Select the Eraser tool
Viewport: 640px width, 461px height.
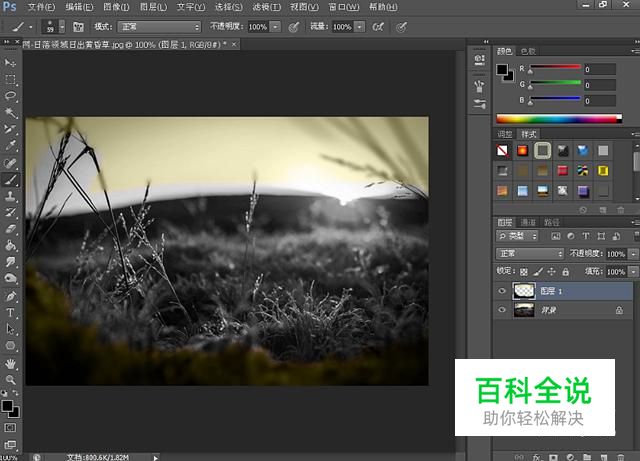click(10, 229)
